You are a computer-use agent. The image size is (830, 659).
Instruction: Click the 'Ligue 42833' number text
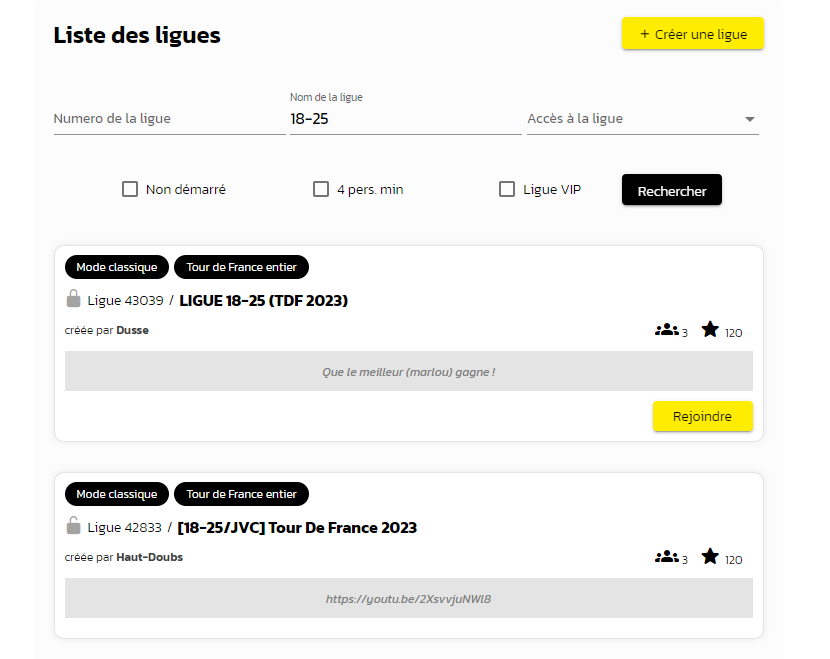(x=124, y=528)
